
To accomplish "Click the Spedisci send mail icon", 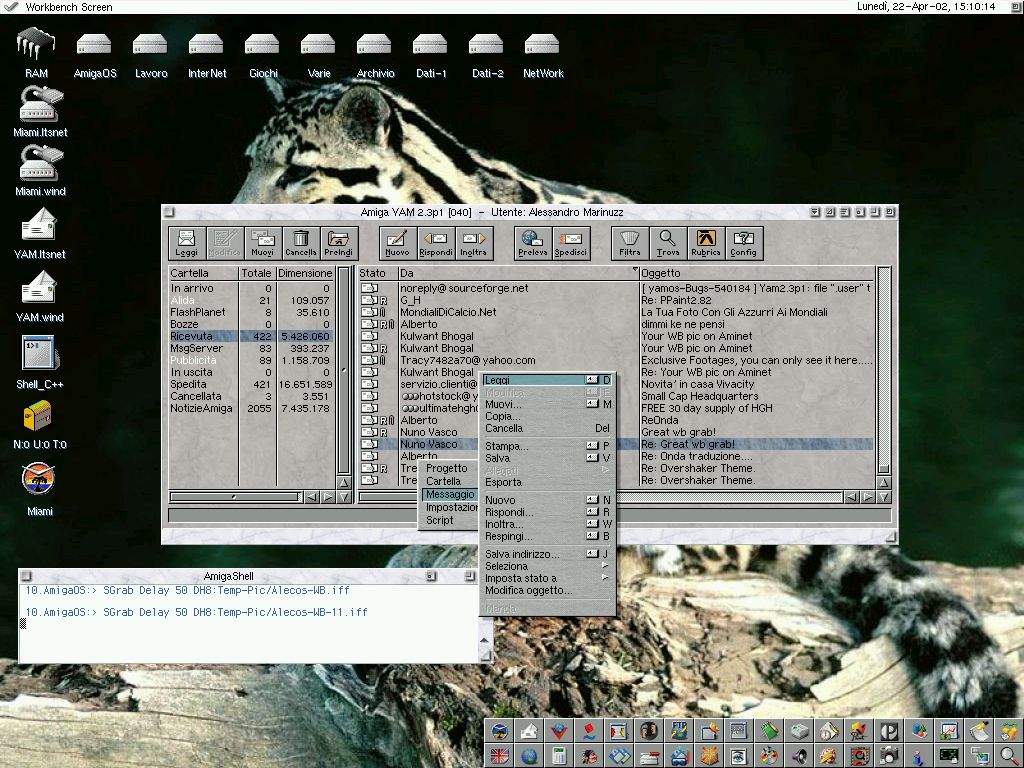I will (571, 243).
